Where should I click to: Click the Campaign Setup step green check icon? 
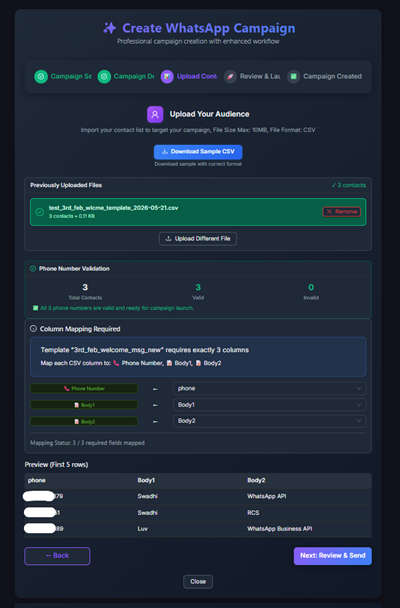41,76
